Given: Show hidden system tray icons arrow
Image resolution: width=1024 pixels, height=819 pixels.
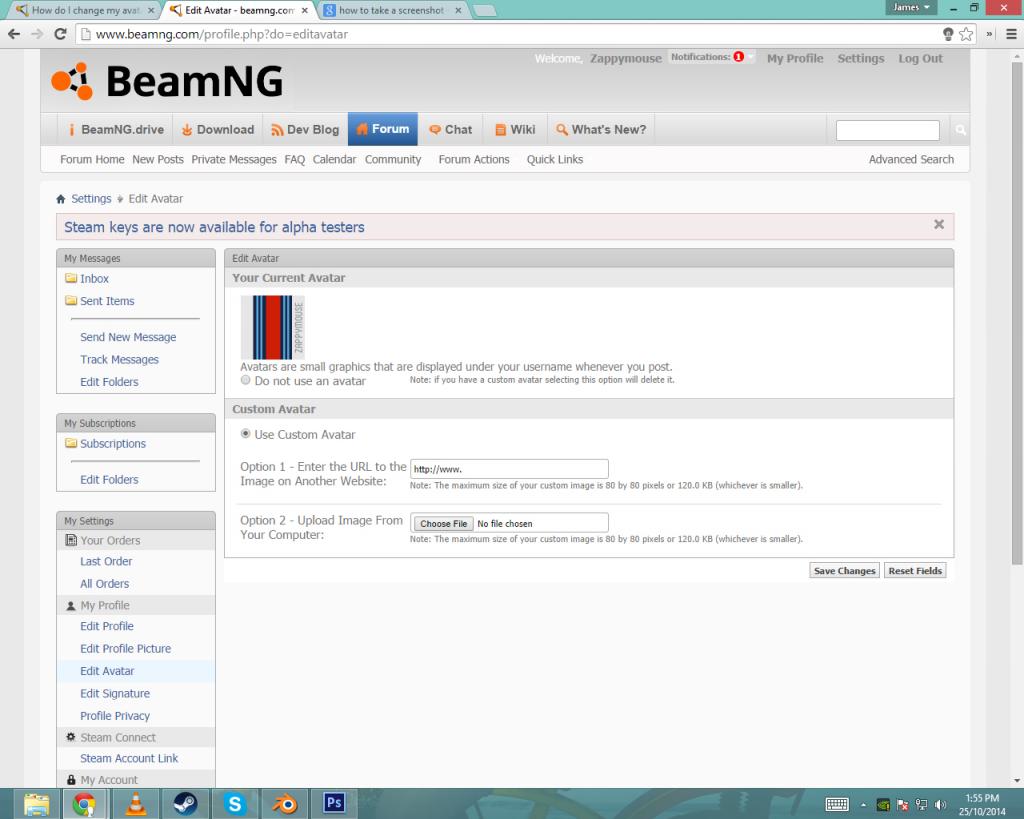Looking at the screenshot, I should (863, 805).
